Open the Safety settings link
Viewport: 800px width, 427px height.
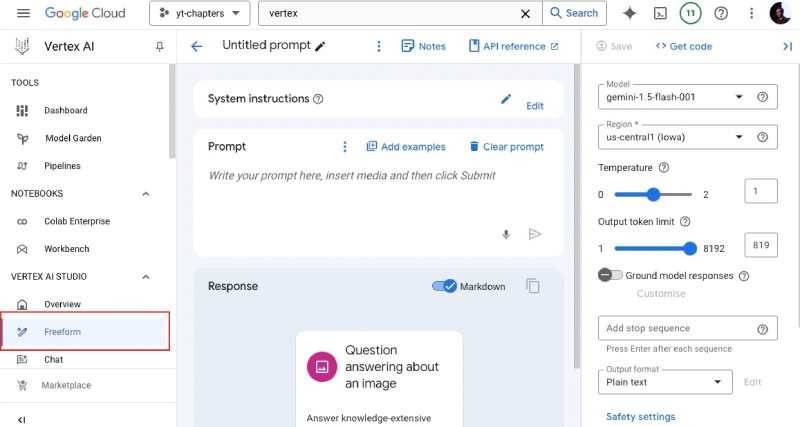point(640,416)
